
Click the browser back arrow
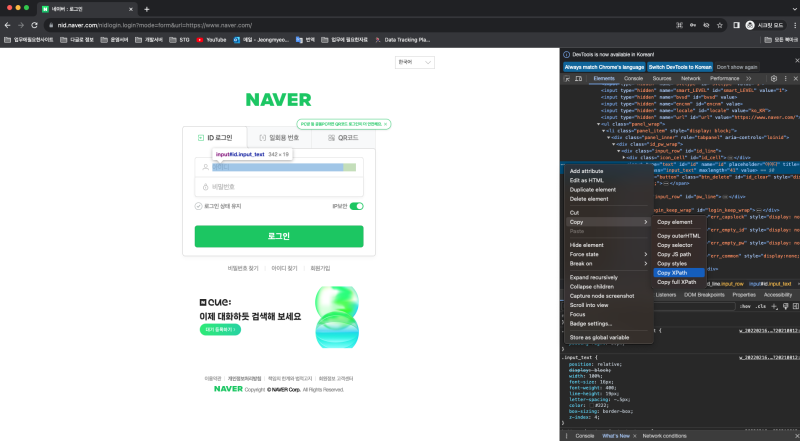(x=7, y=25)
